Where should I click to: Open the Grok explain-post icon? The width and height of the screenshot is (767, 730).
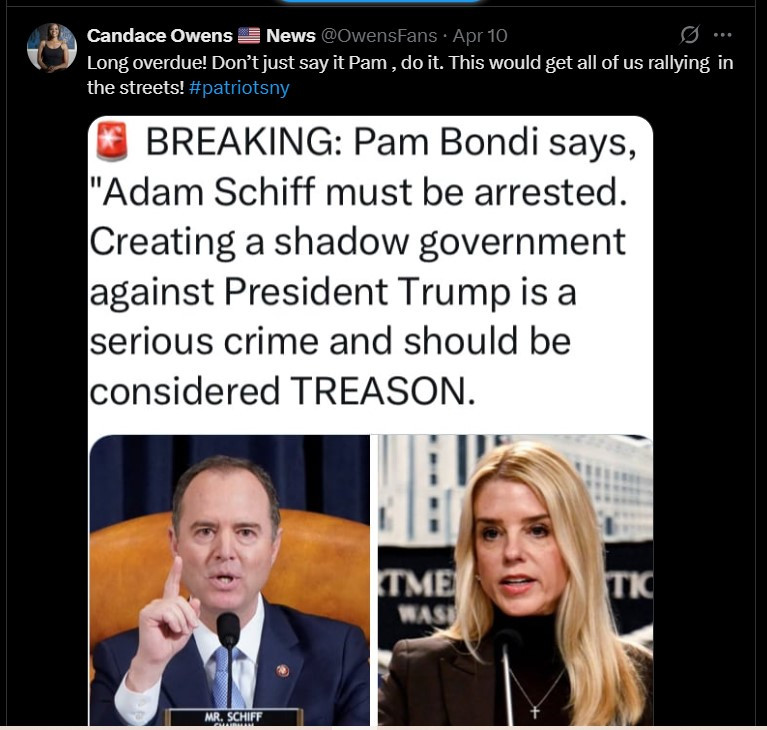(690, 35)
